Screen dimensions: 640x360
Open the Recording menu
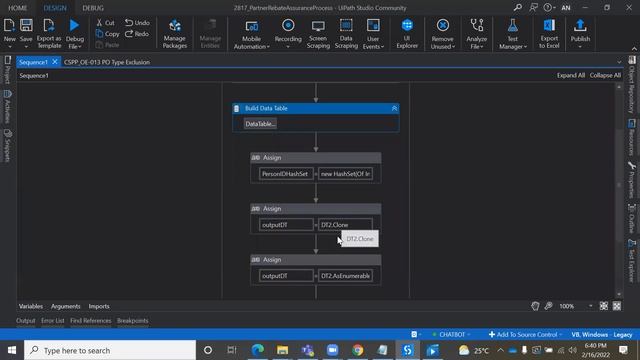pyautogui.click(x=288, y=33)
